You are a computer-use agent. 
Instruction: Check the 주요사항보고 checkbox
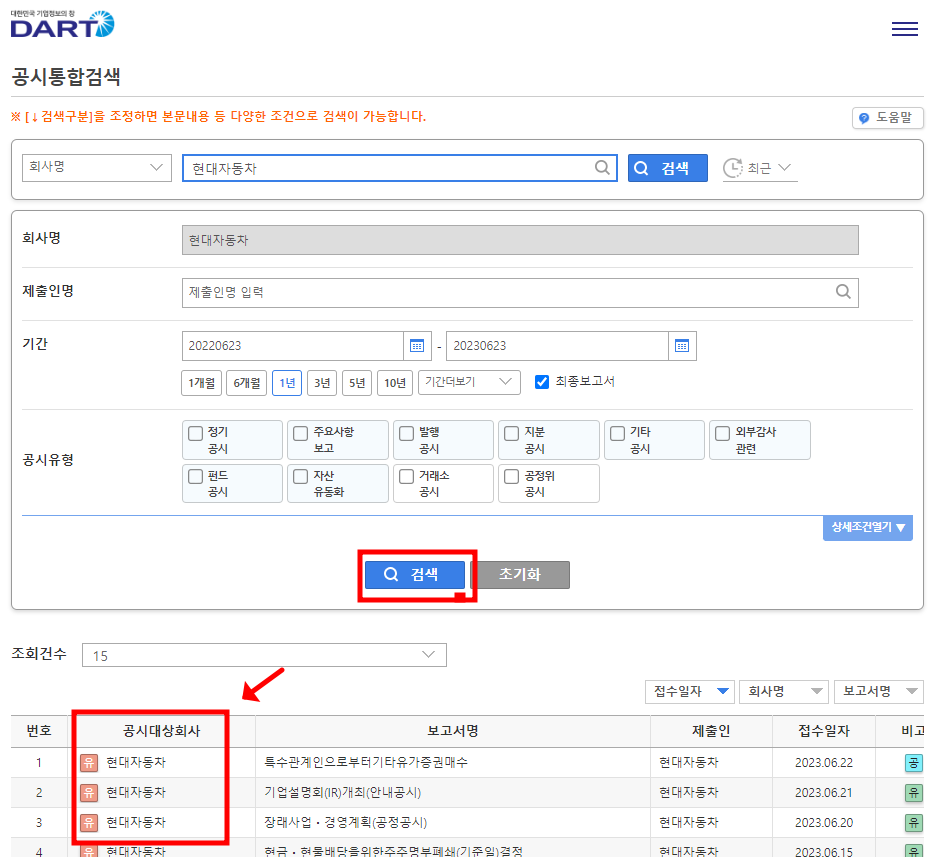(x=301, y=433)
